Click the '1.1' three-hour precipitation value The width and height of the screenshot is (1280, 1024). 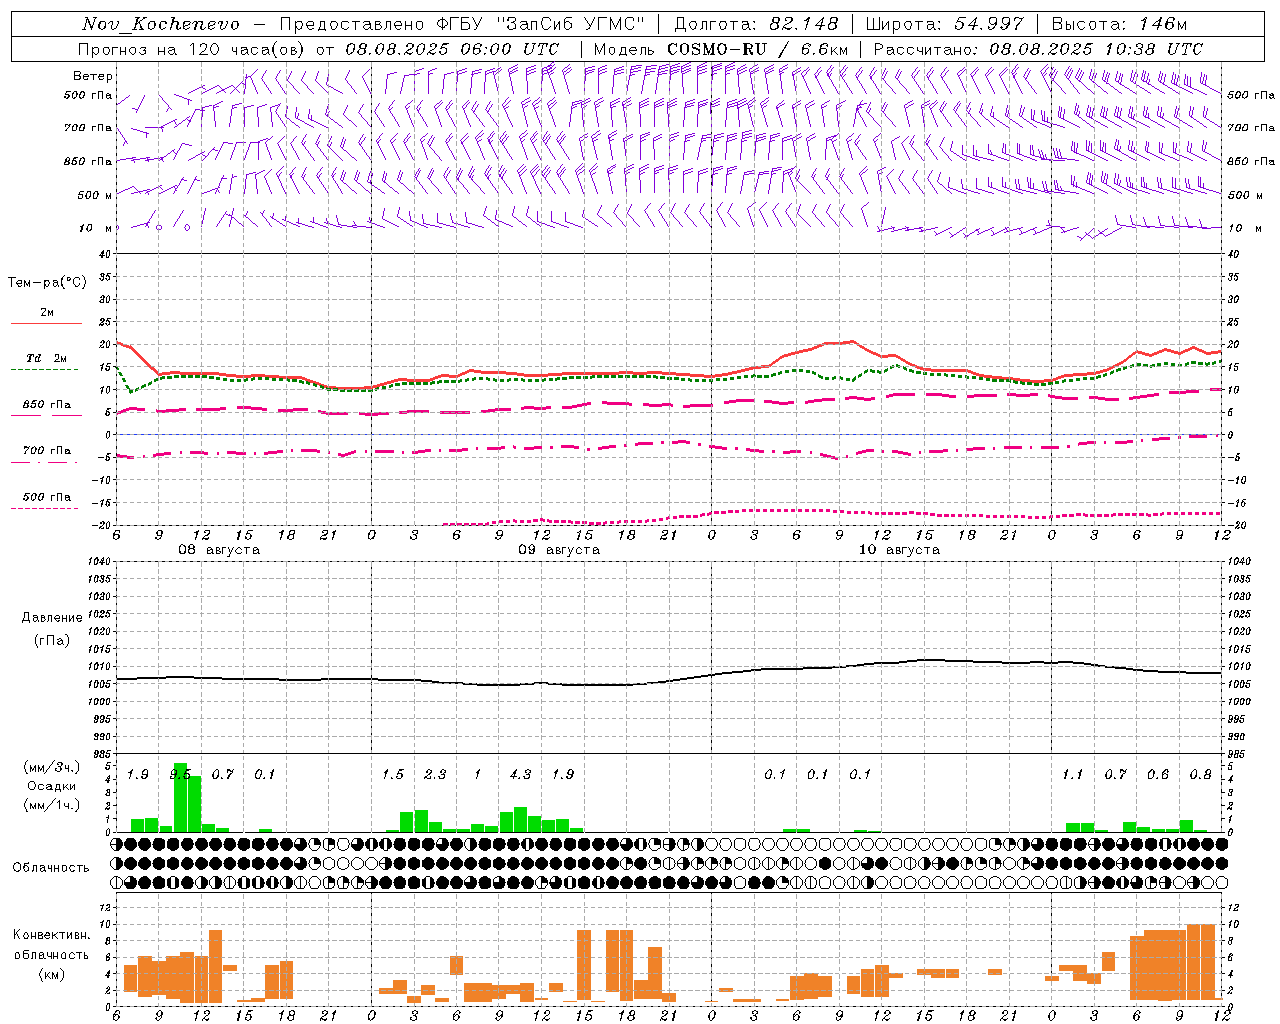(1073, 775)
